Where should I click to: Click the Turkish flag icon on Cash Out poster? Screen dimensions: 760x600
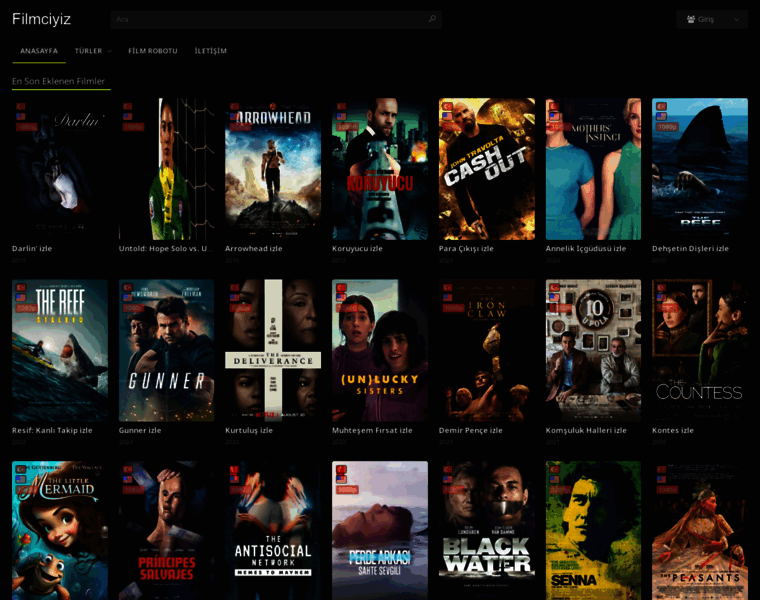click(x=447, y=107)
